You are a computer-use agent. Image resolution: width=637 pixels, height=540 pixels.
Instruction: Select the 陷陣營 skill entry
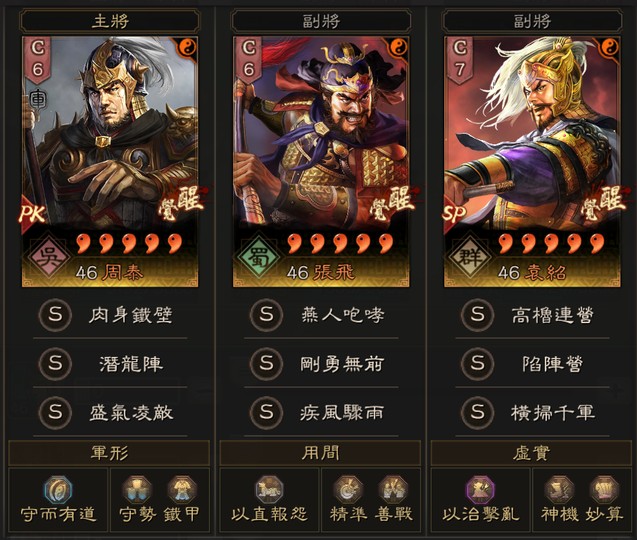pos(532,364)
